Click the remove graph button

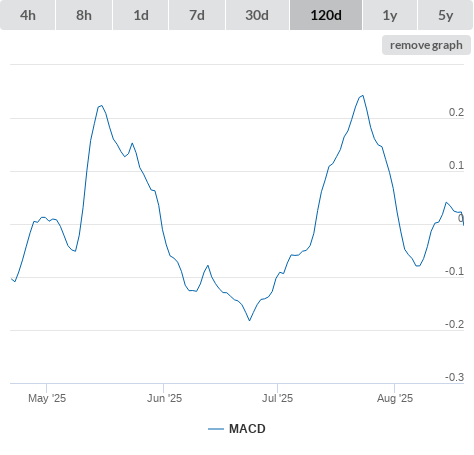[426, 45]
